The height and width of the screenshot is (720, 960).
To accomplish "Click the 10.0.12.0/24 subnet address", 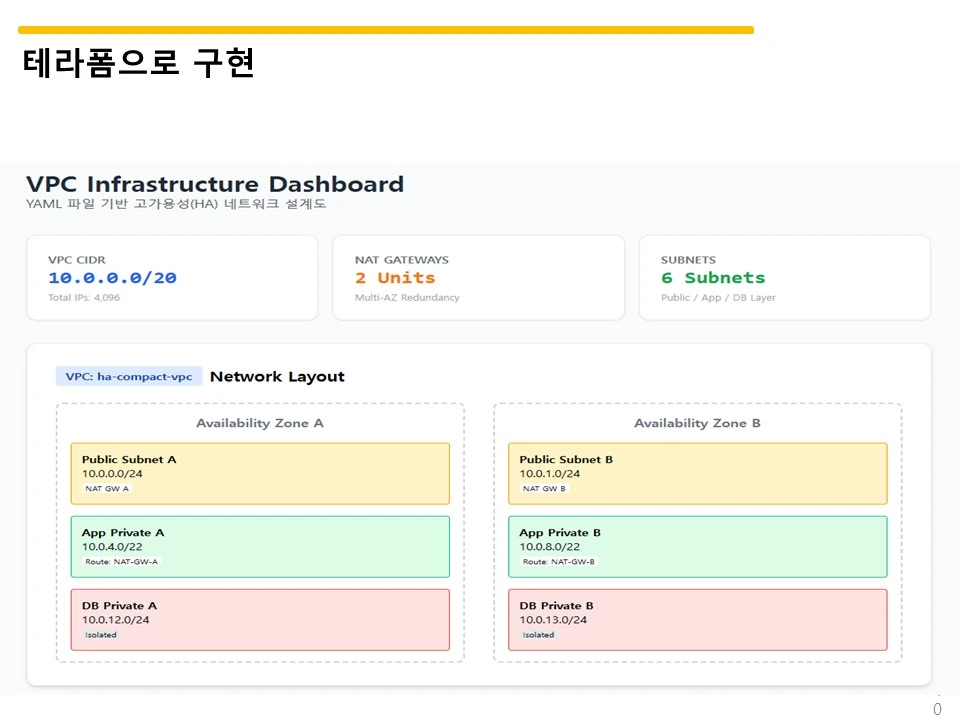I will [116, 620].
